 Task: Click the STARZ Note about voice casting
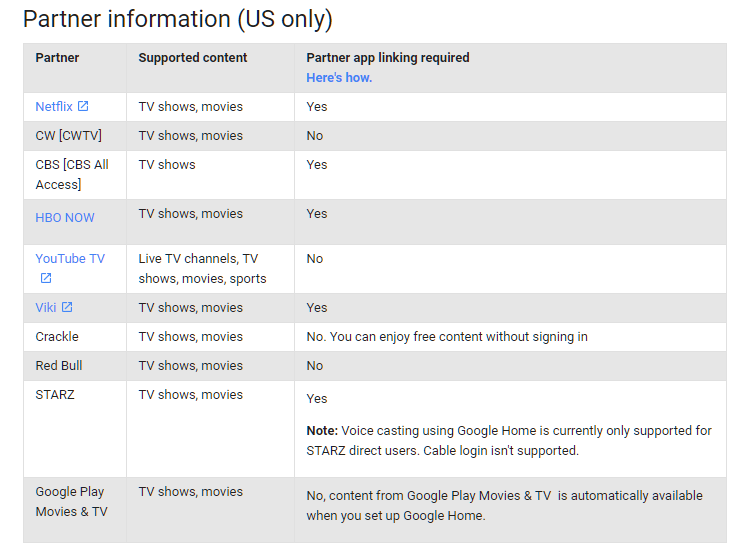click(x=509, y=441)
